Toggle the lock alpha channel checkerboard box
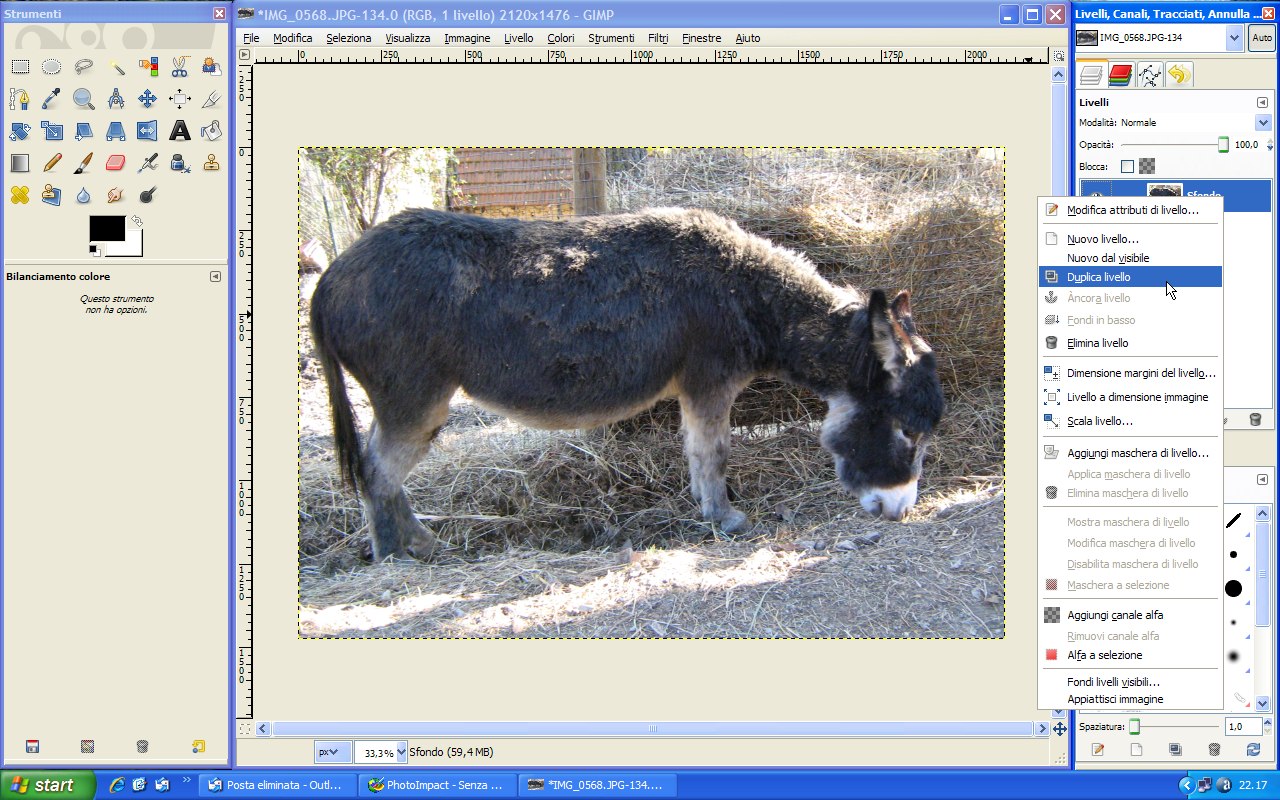 (1147, 166)
